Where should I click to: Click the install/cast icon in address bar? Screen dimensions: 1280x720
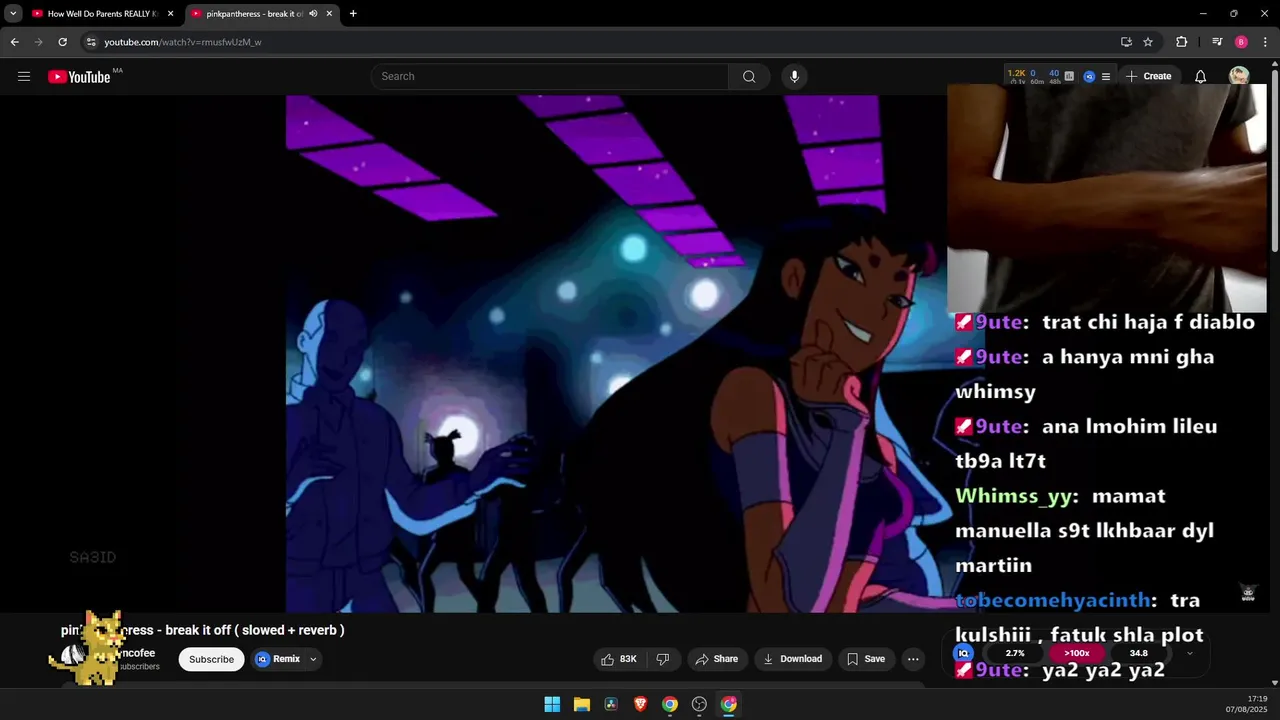point(1126,42)
